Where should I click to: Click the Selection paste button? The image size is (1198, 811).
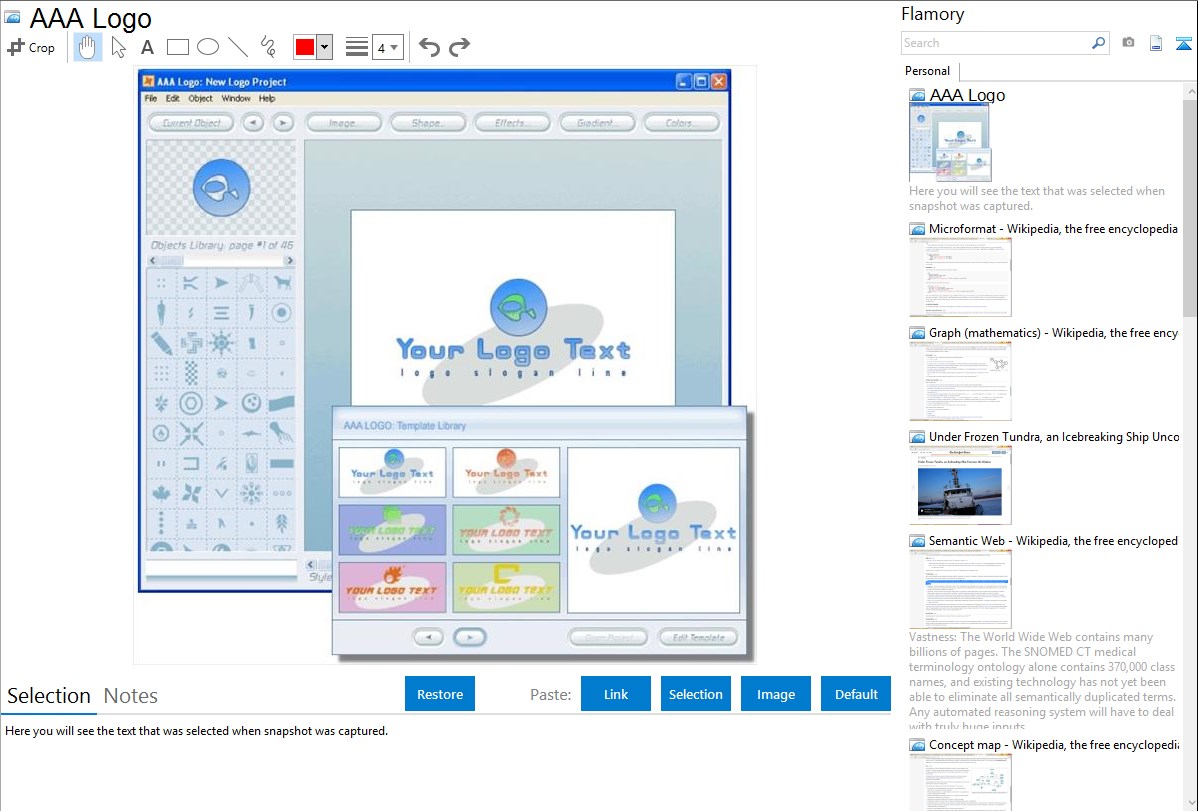(696, 694)
